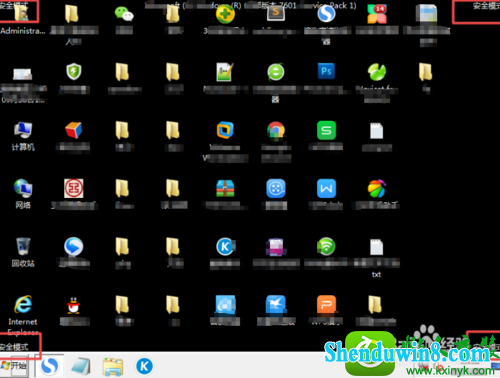This screenshot has width=500, height=378.
Task: Open the colorful app with 14 badge
Action: 377,14
